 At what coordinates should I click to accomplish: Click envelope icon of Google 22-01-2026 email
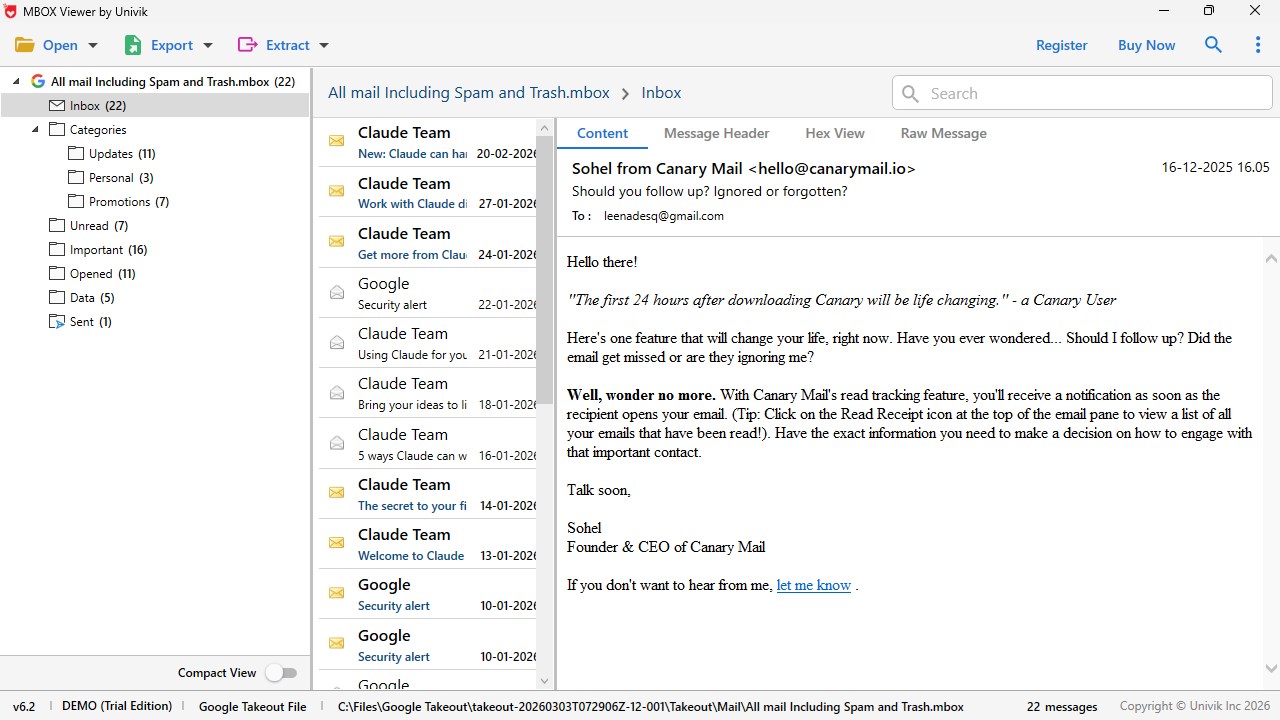pyautogui.click(x=337, y=292)
